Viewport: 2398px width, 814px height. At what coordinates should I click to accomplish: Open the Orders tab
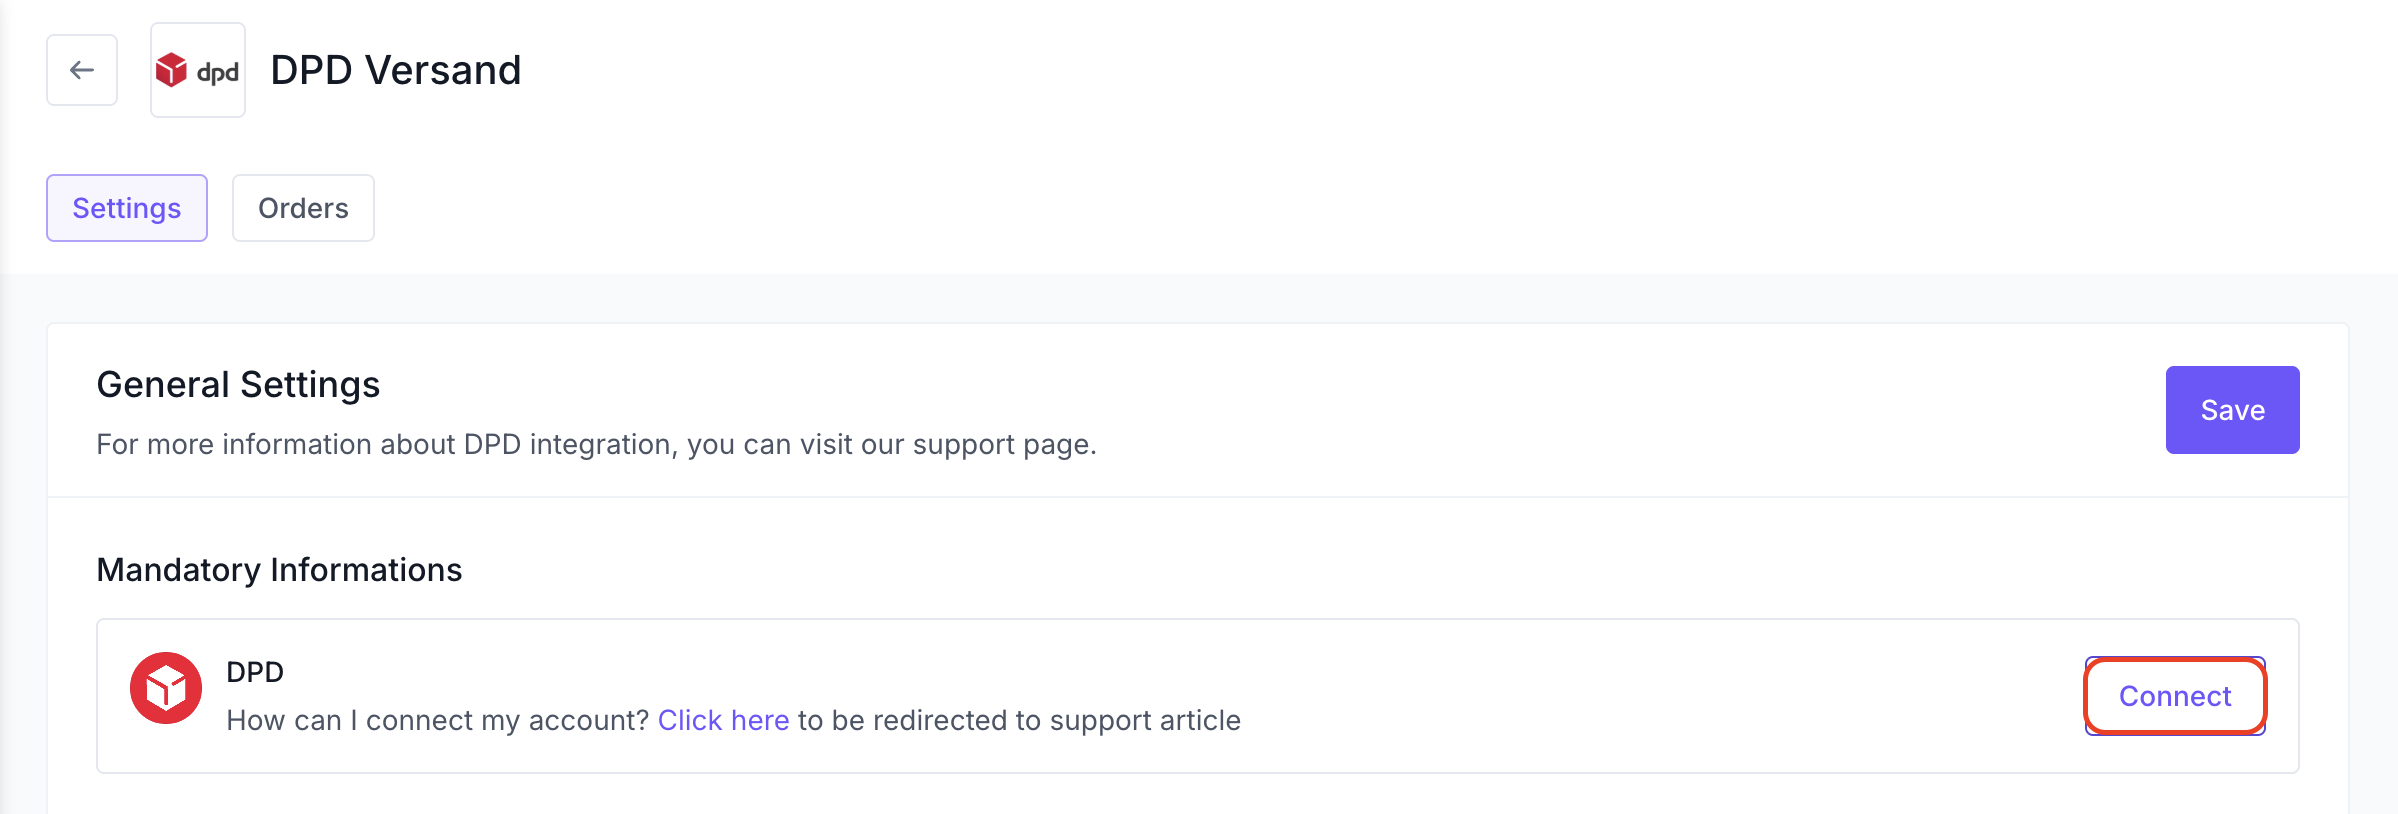coord(303,208)
